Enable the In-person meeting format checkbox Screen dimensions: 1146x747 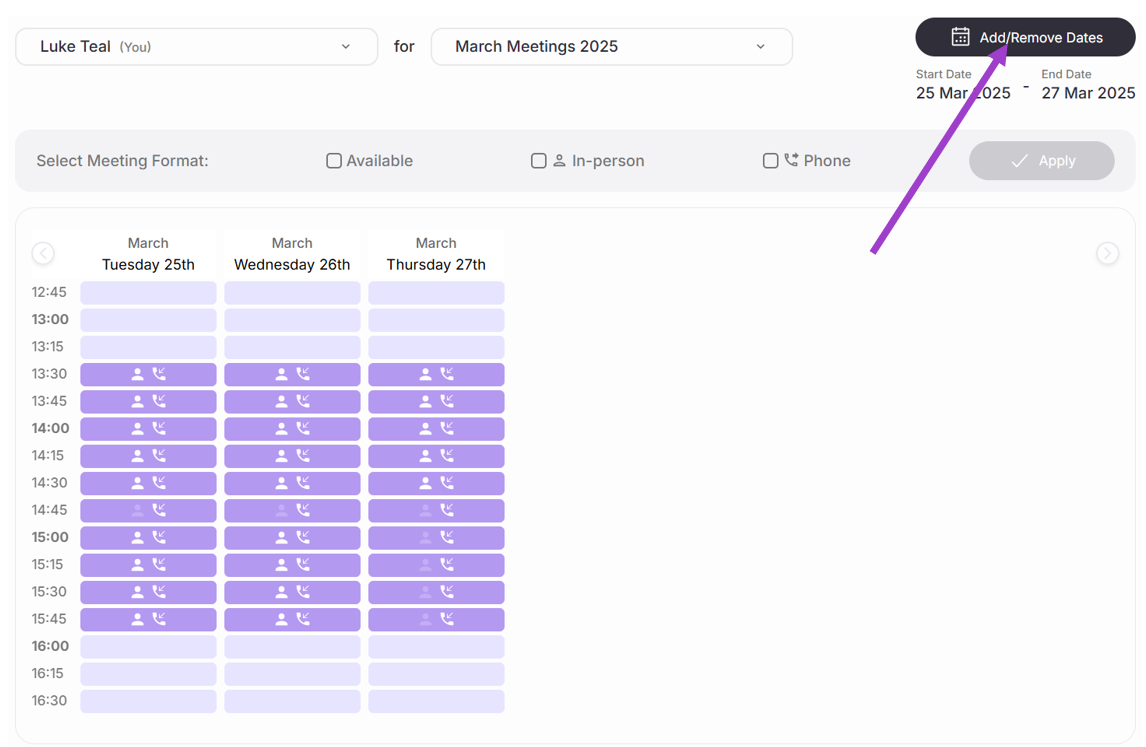point(538,161)
